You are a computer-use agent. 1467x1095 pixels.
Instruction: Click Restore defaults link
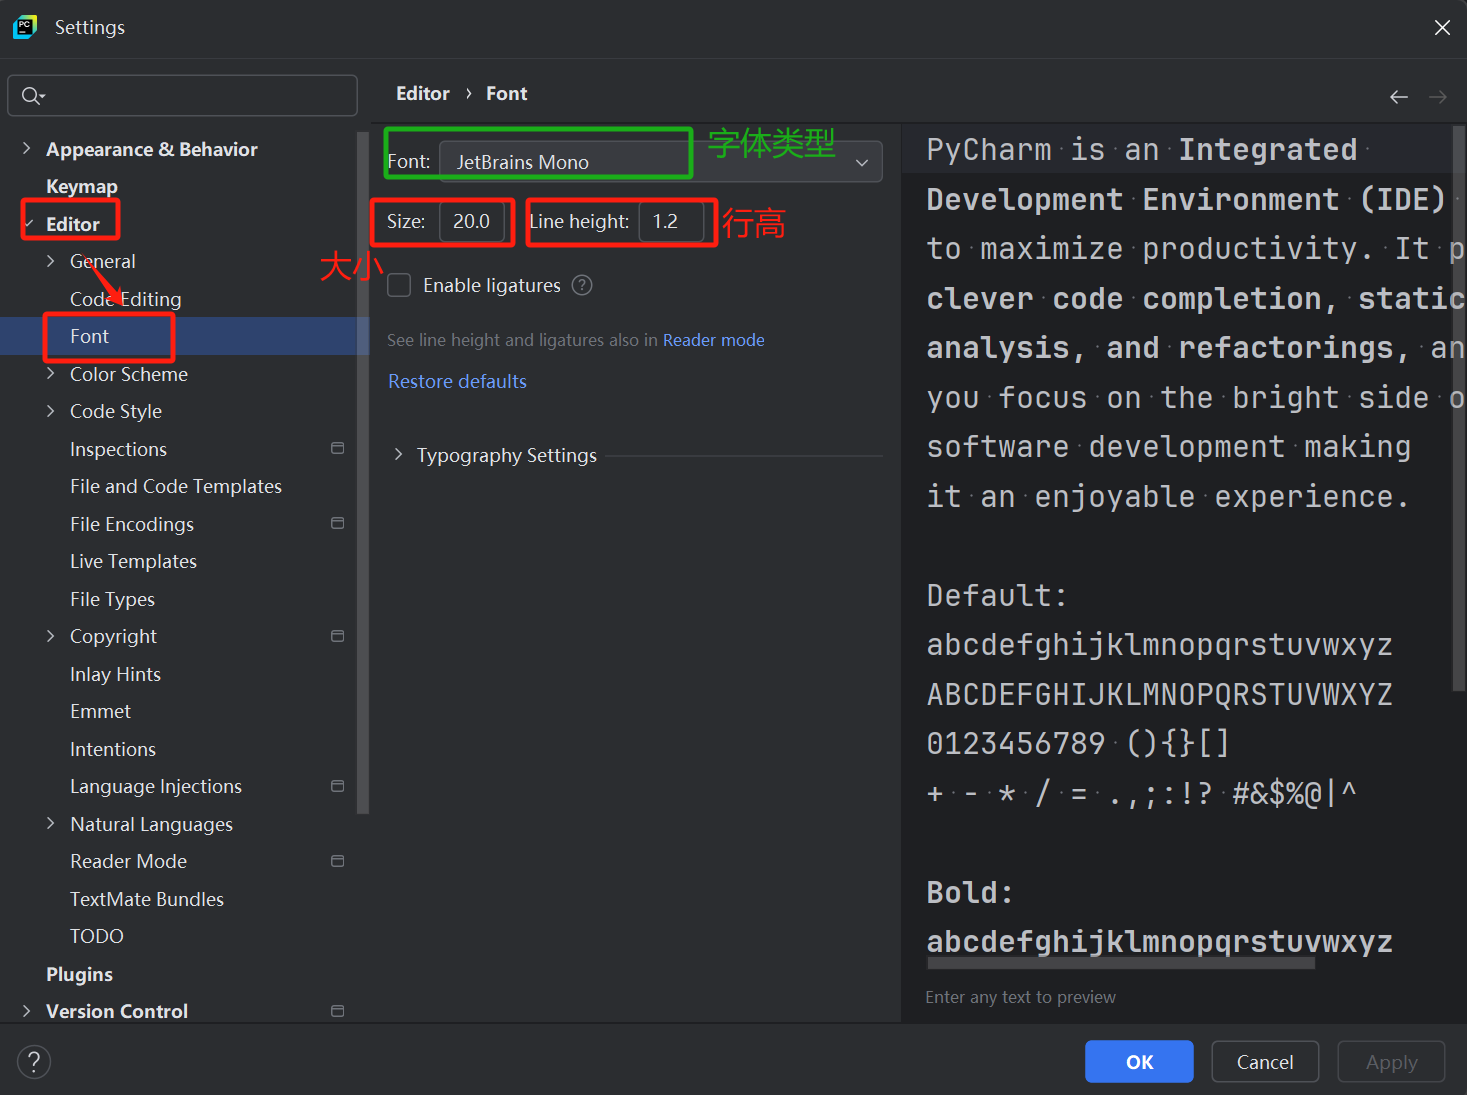[x=457, y=381]
